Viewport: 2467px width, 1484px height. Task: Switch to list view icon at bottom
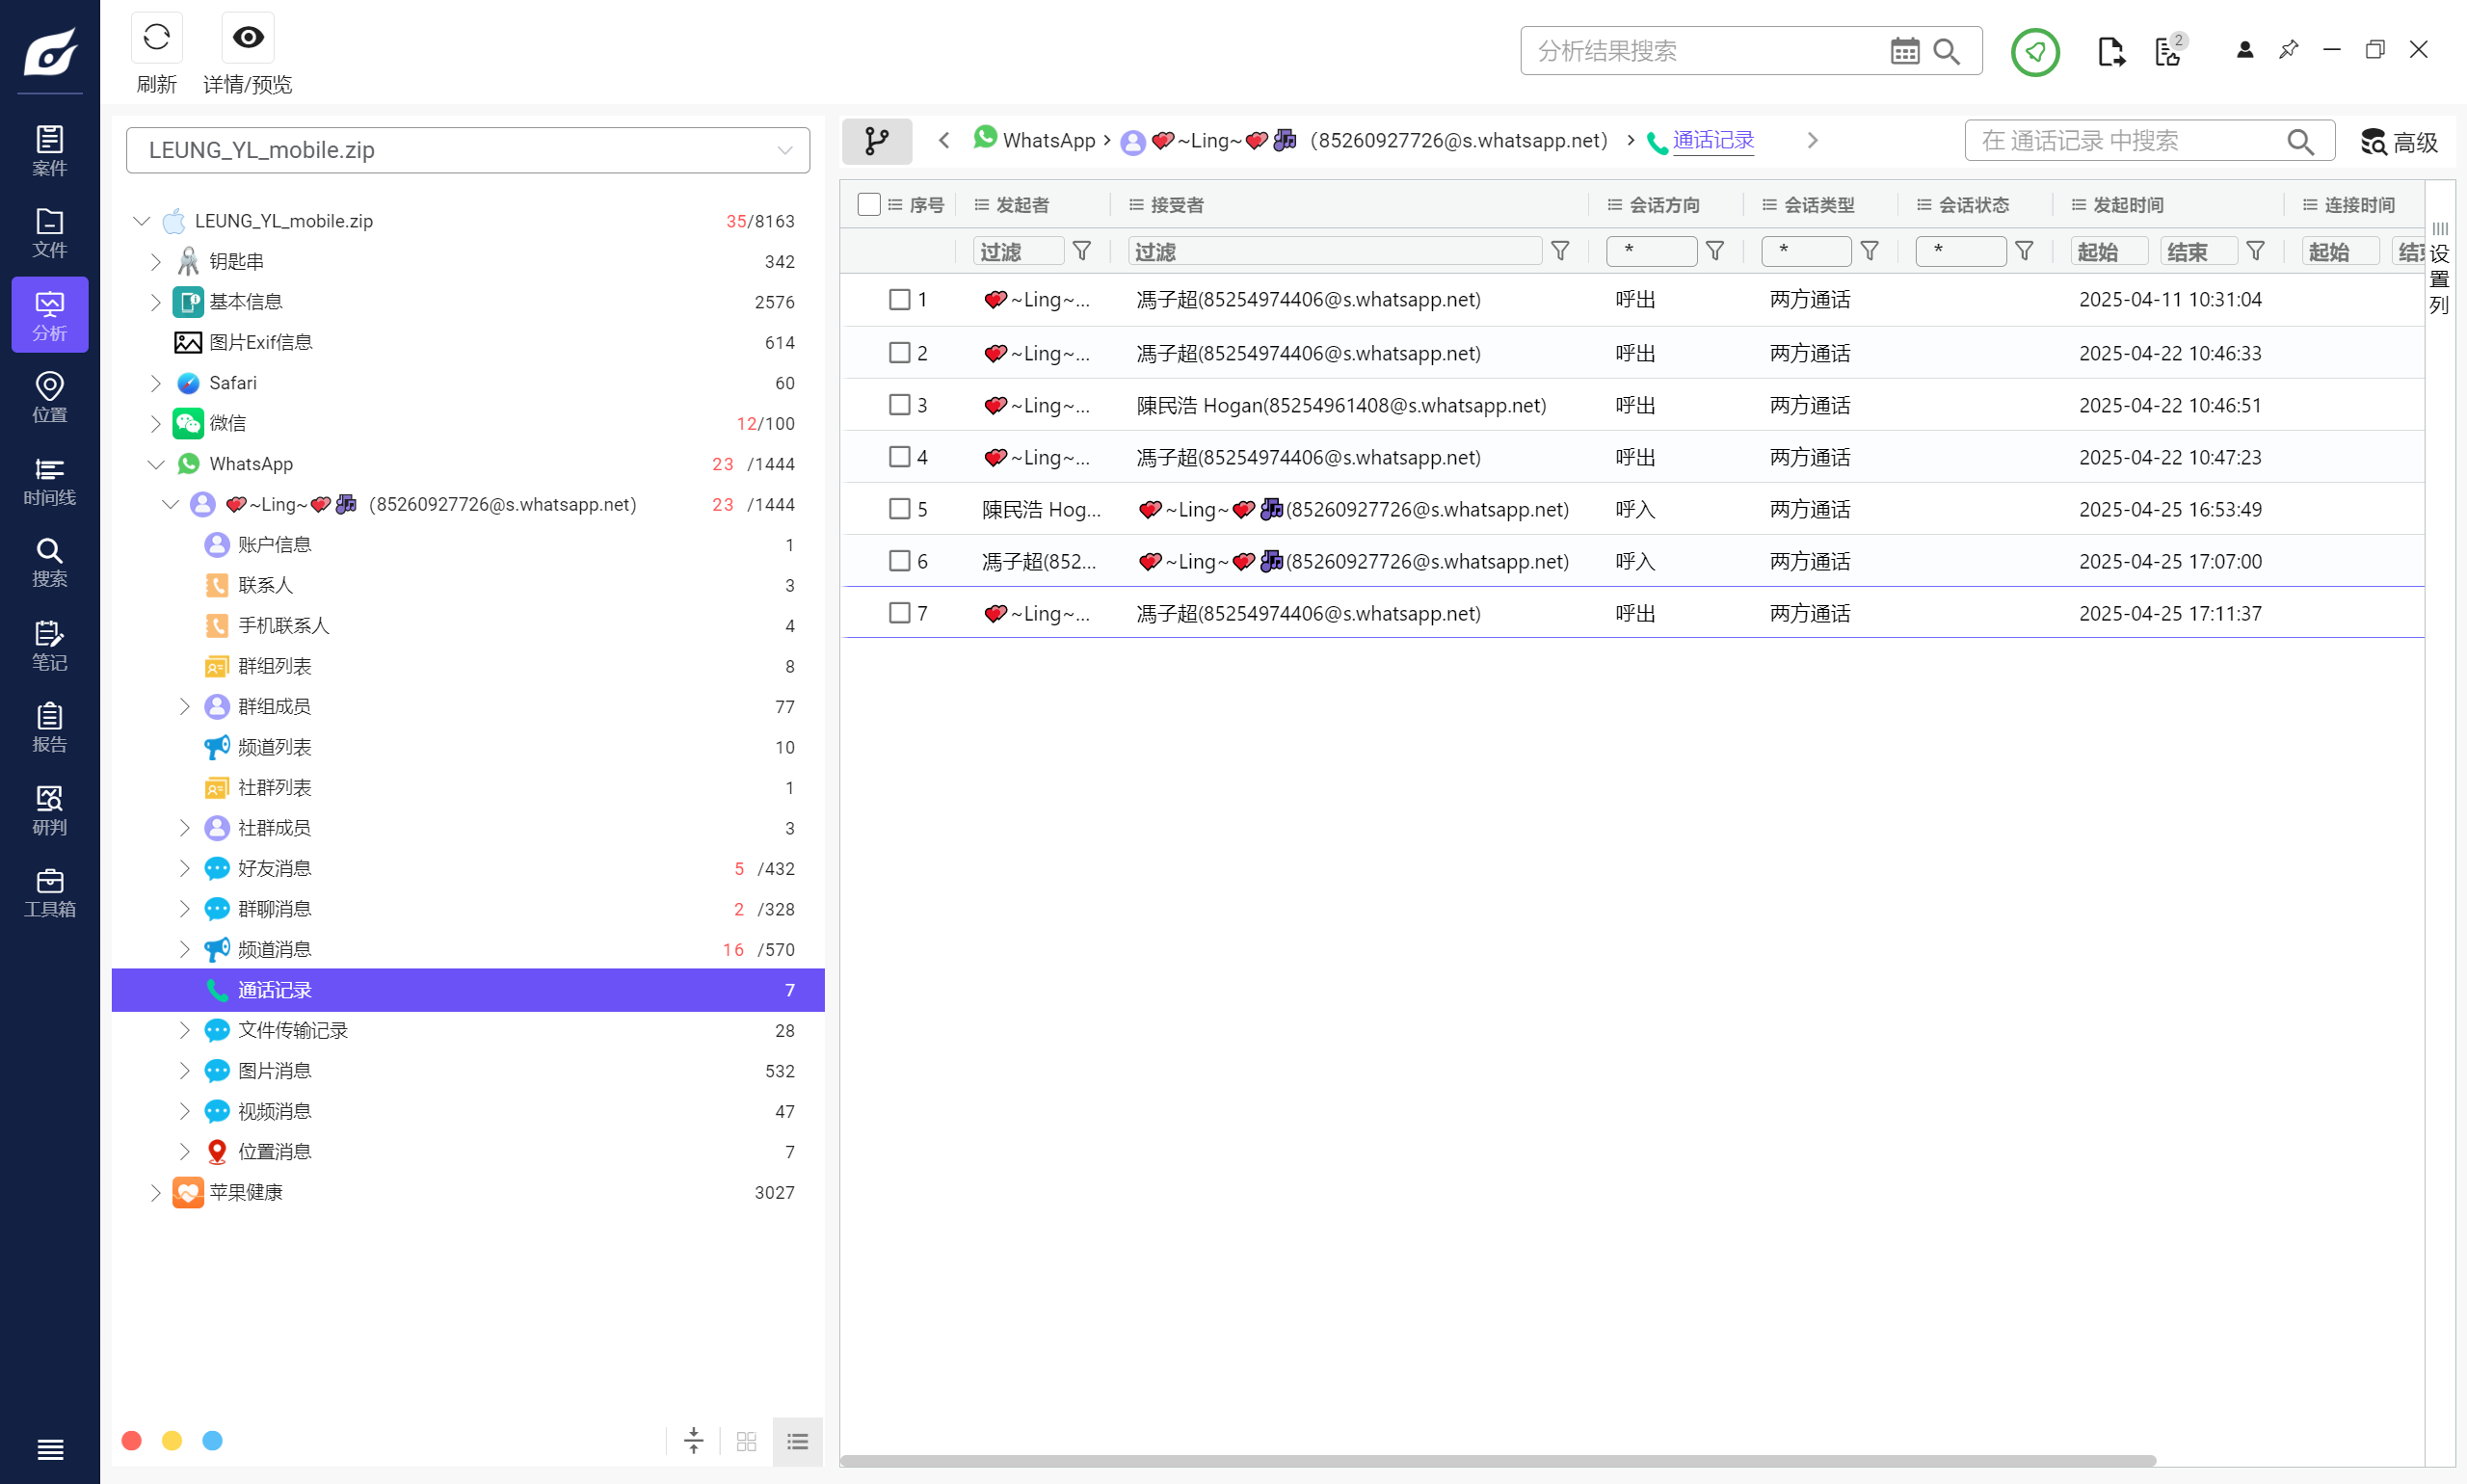point(797,1441)
